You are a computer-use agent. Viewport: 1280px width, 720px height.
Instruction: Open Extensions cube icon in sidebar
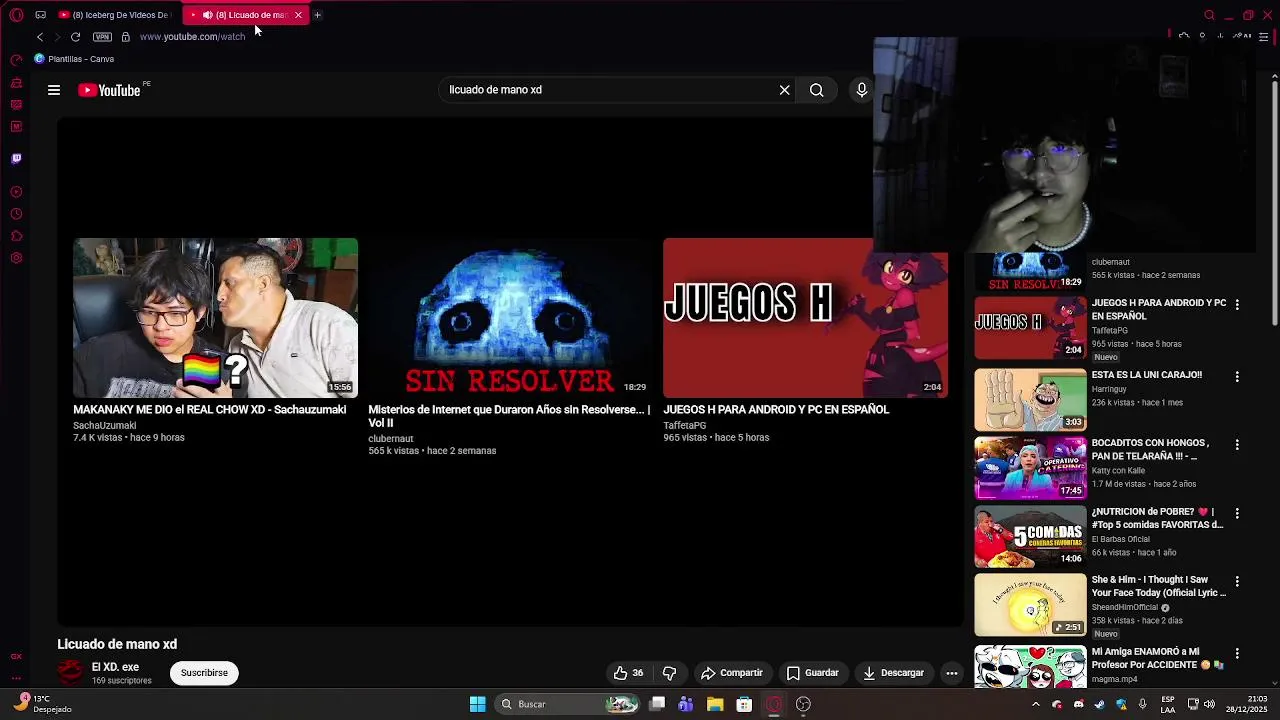pos(16,236)
